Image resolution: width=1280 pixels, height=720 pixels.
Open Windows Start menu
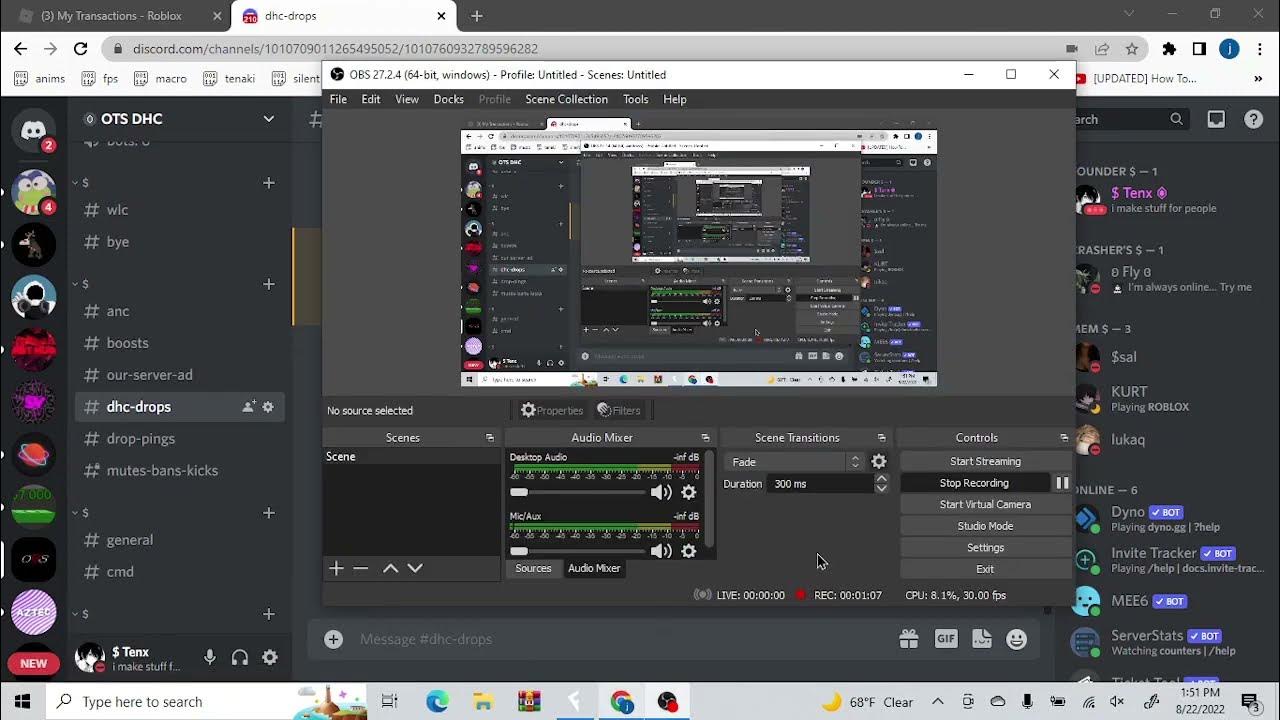coord(22,702)
